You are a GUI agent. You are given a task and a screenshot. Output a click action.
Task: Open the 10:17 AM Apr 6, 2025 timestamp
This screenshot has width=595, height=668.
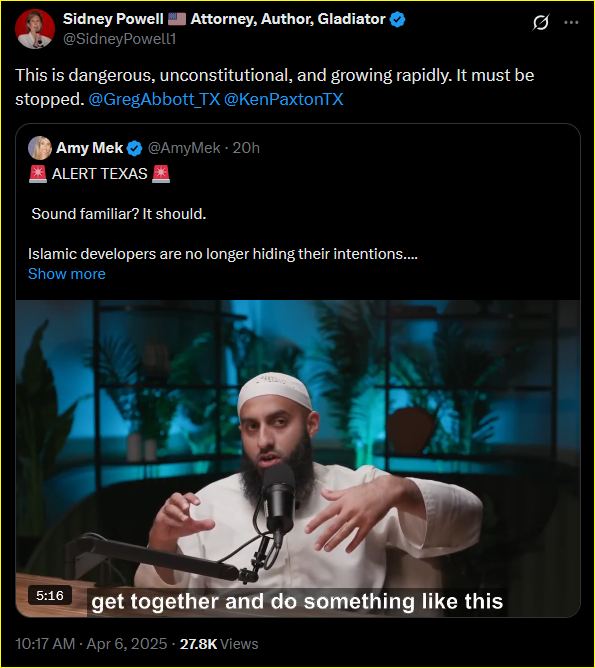pos(91,644)
